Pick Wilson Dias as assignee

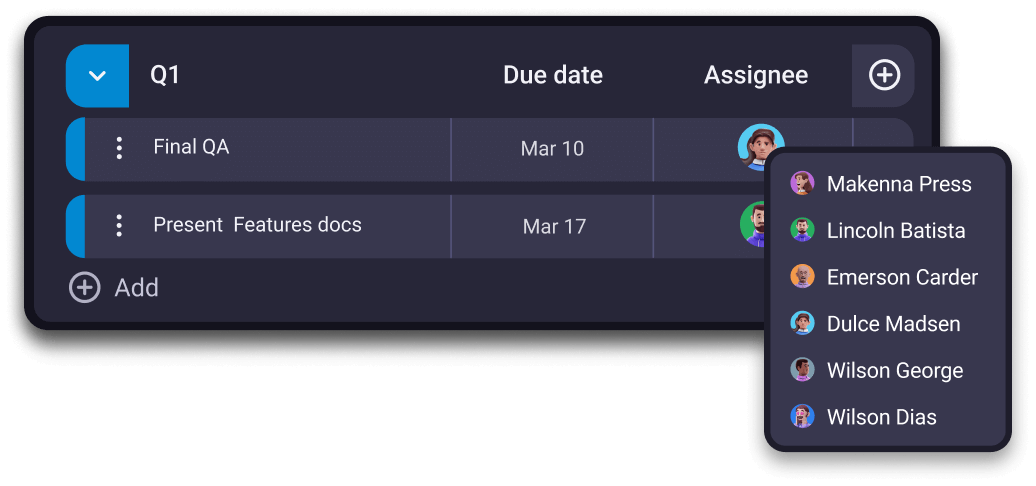coord(881,417)
